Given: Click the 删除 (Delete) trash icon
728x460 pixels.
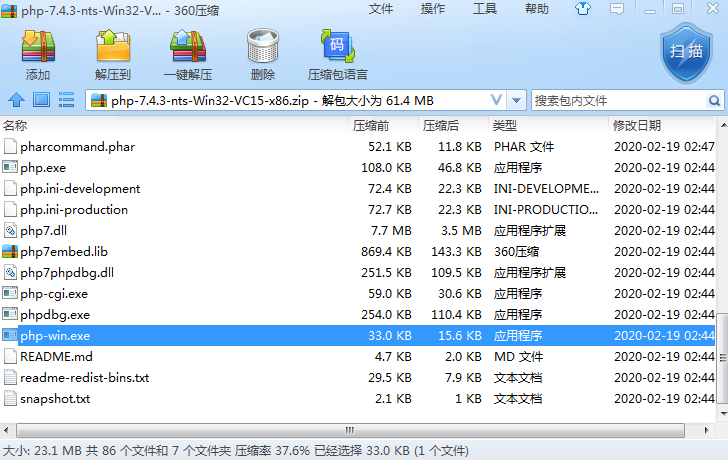Looking at the screenshot, I should pos(263,45).
